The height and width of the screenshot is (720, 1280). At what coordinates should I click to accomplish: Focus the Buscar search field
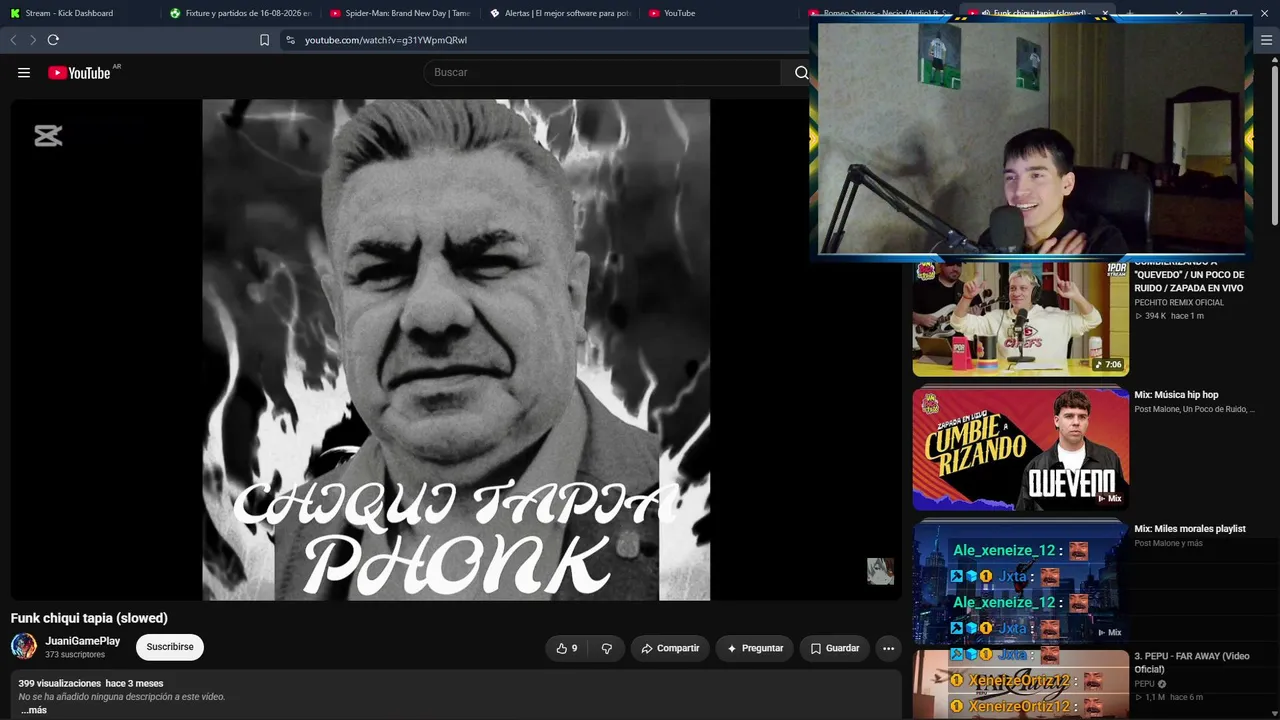tap(603, 72)
